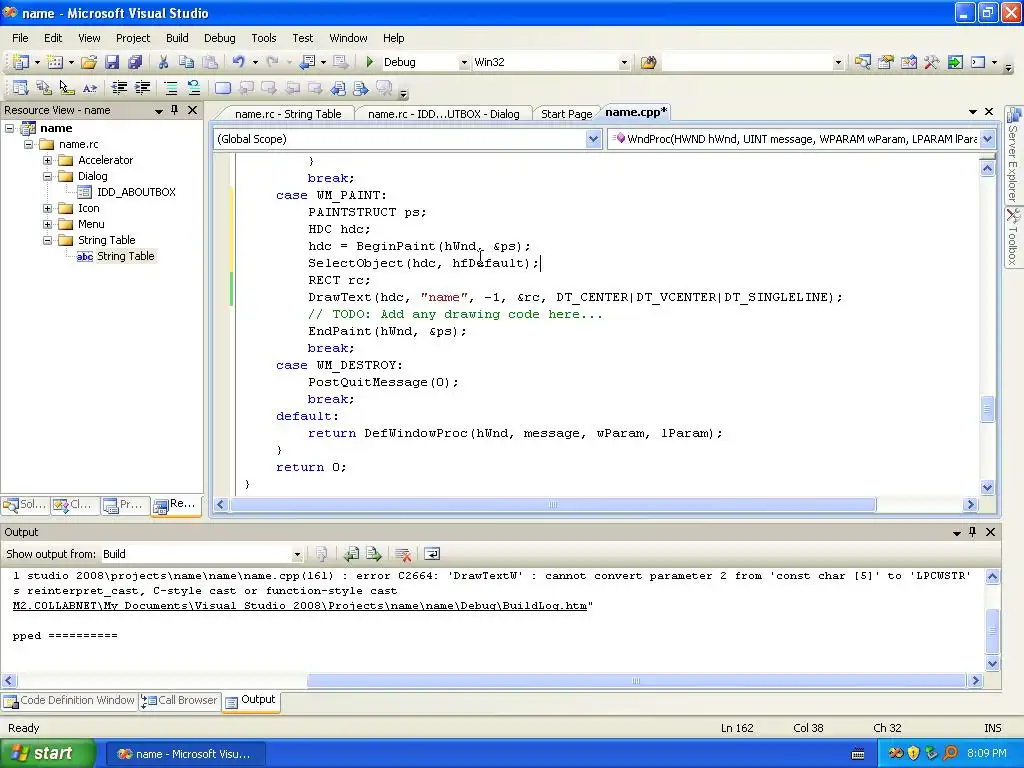Expand the Icon folder in the tree

coord(48,208)
